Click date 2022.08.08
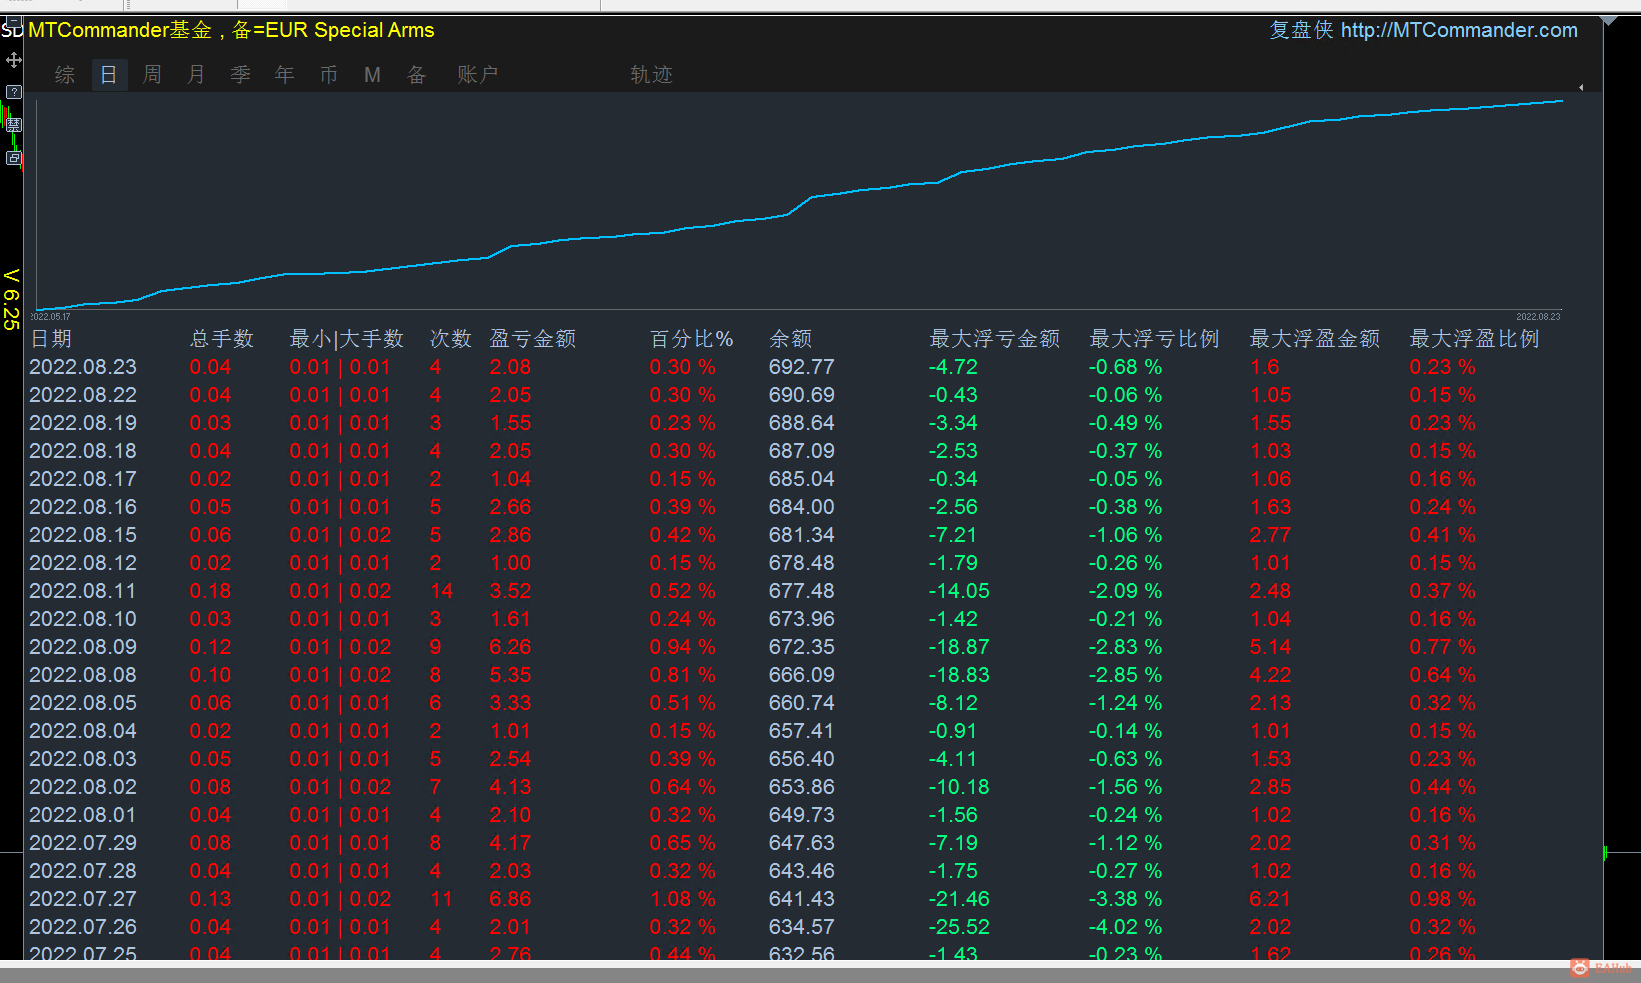The width and height of the screenshot is (1641, 983). [83, 675]
